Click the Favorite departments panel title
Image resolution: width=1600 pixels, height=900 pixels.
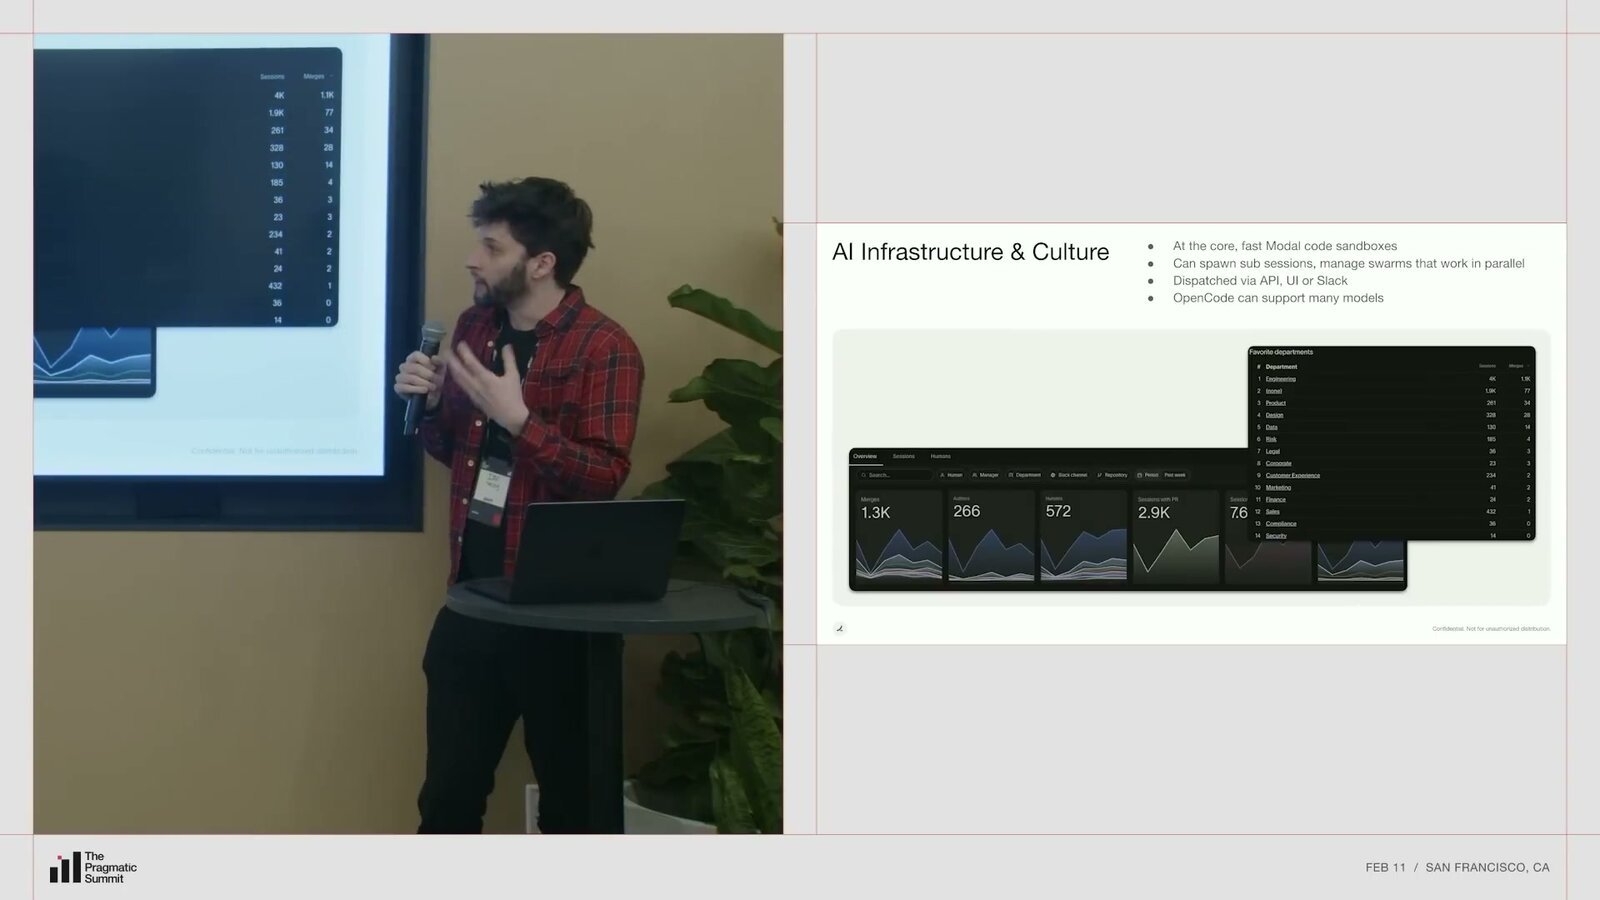pos(1281,352)
